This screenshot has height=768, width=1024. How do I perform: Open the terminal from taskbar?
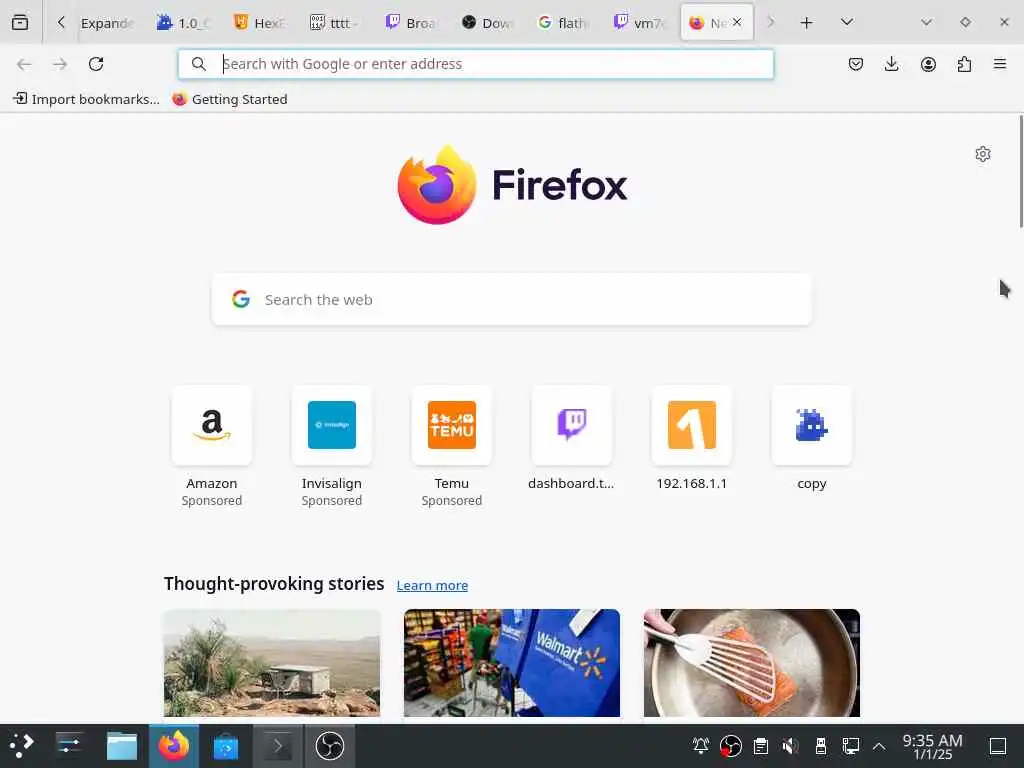(278, 746)
